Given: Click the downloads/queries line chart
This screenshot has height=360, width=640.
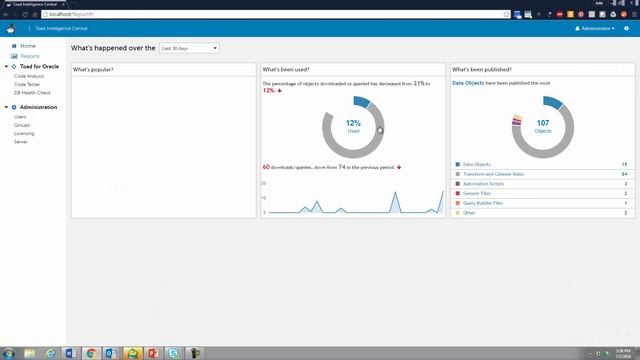Looking at the screenshot, I should pos(353,198).
